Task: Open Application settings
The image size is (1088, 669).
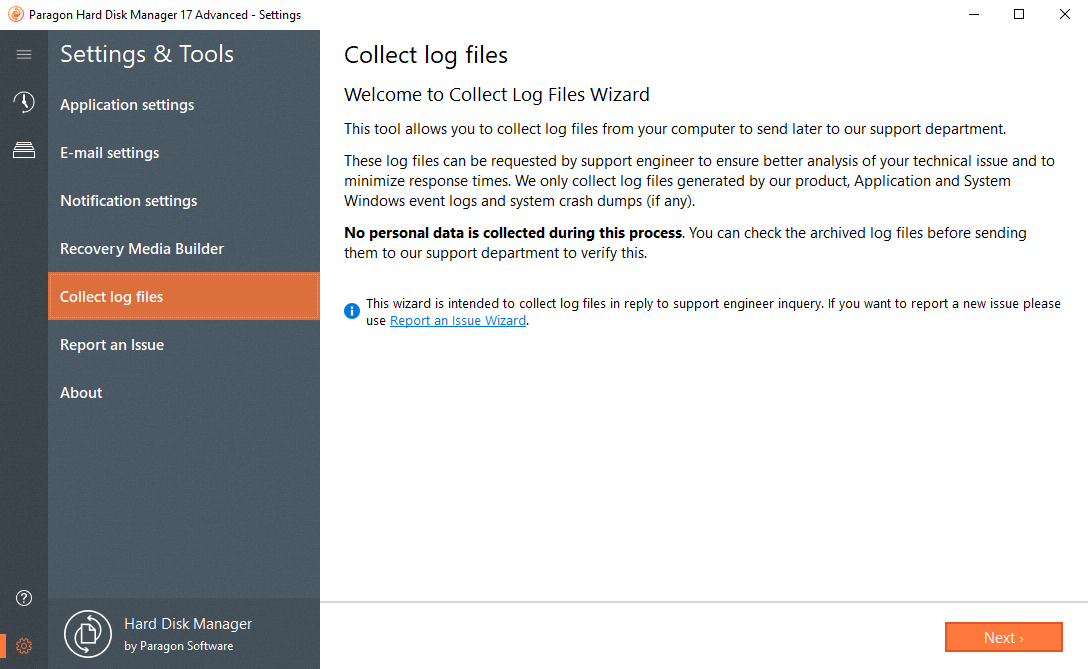Action: [127, 104]
